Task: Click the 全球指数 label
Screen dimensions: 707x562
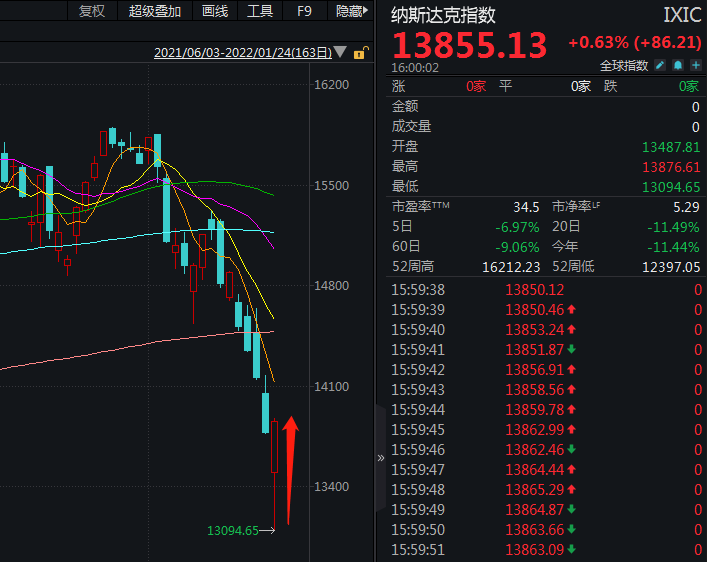Action: [624, 66]
